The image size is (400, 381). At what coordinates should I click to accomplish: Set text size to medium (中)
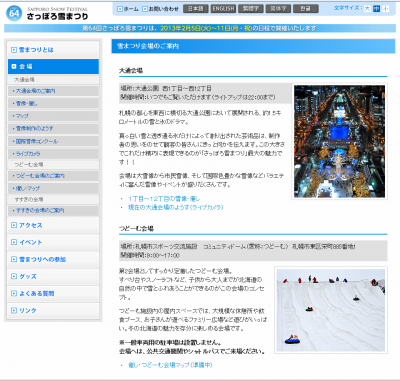376,9
